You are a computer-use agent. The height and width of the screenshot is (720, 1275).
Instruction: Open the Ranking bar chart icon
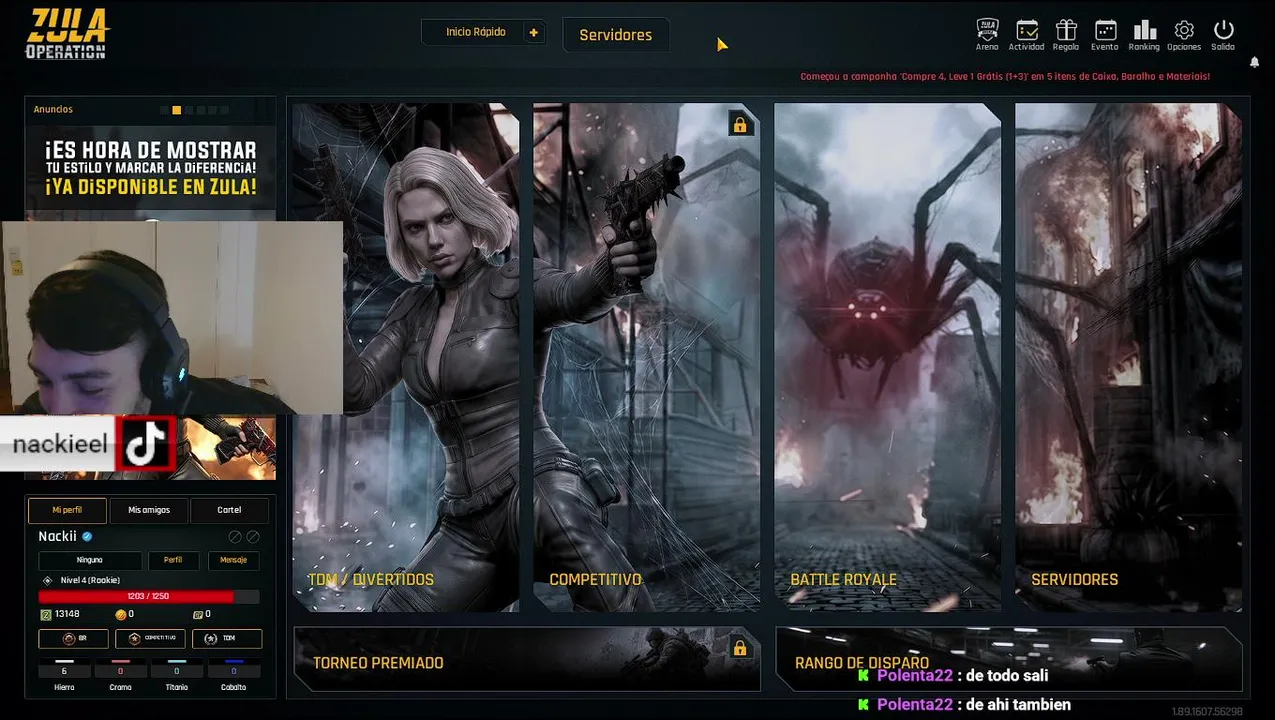(1144, 30)
